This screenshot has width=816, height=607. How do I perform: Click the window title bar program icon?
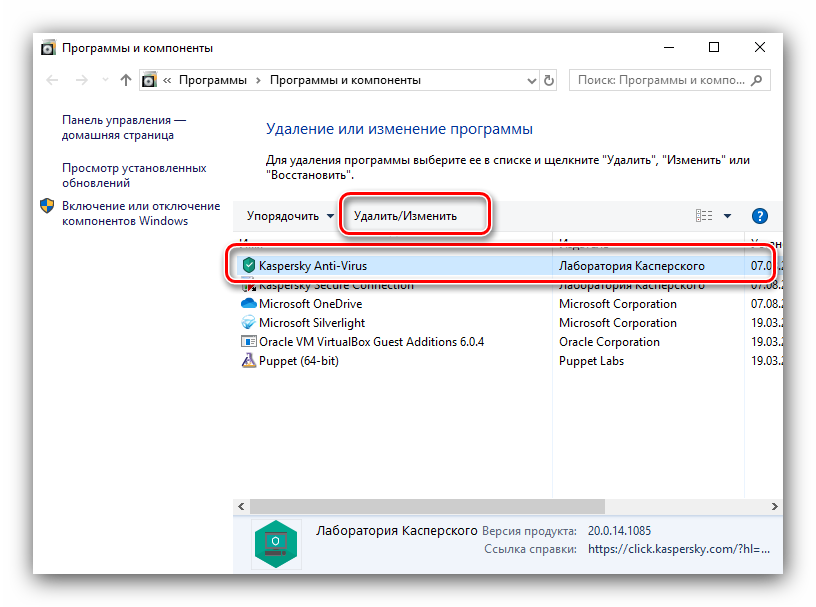click(48, 48)
